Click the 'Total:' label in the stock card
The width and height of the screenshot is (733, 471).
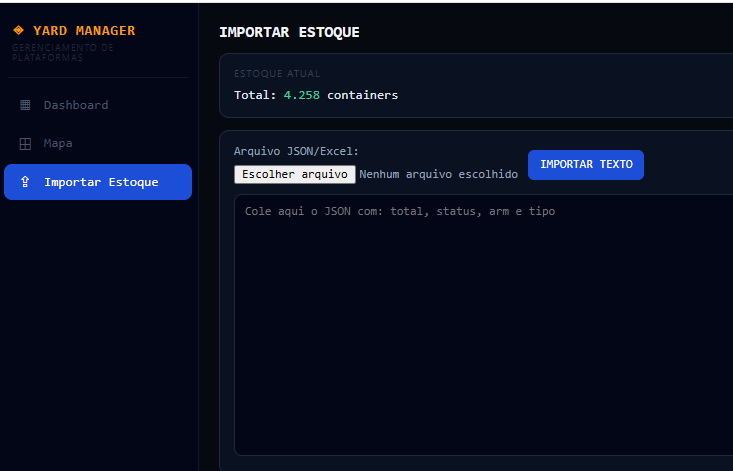254,95
